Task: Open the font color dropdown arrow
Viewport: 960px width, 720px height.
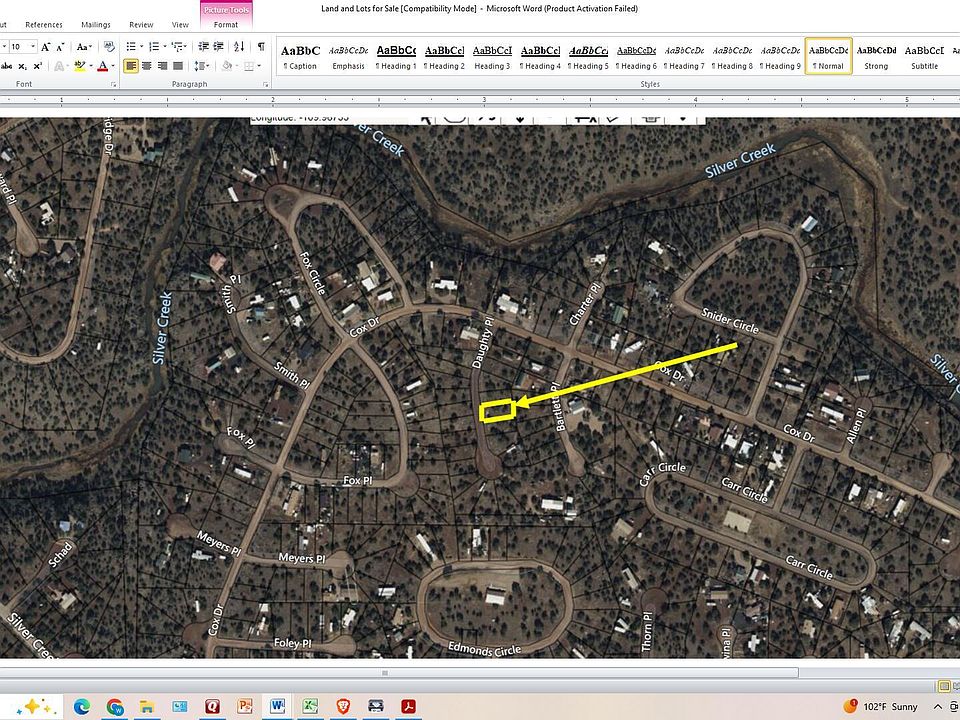Action: pos(113,66)
